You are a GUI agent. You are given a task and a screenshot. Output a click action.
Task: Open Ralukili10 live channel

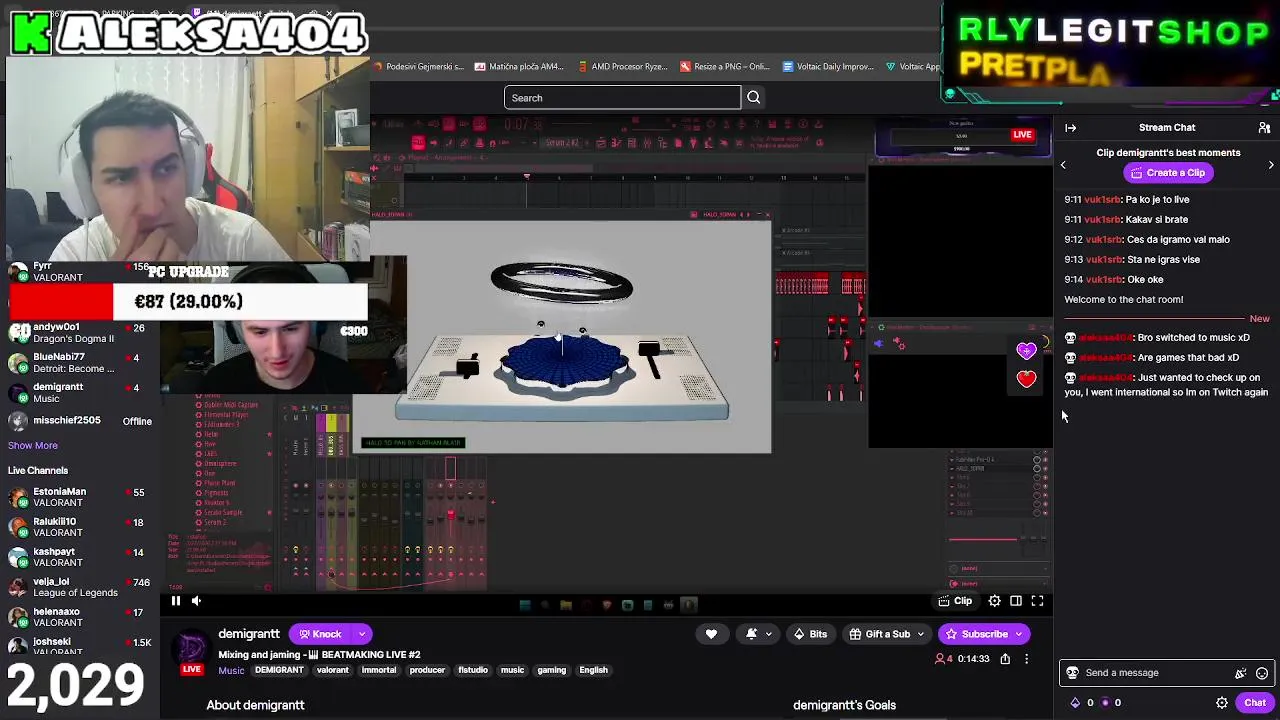pos(80,527)
